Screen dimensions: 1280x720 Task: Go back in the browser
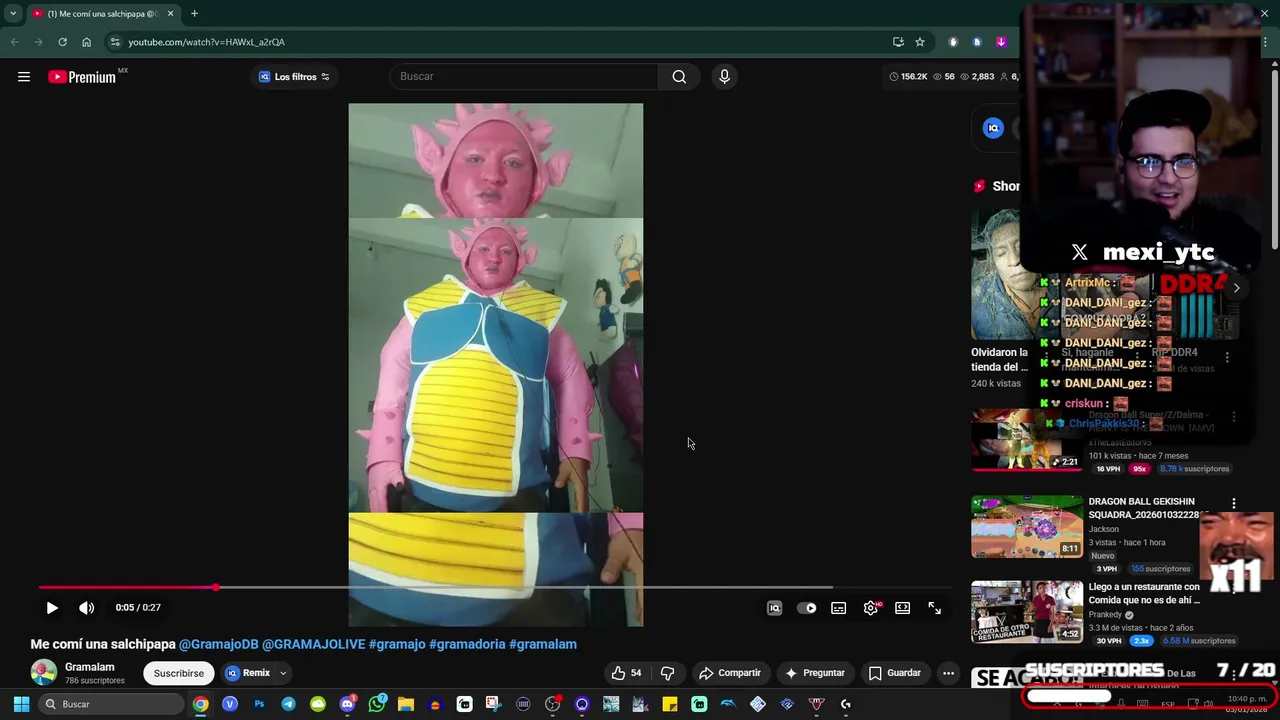(x=14, y=42)
